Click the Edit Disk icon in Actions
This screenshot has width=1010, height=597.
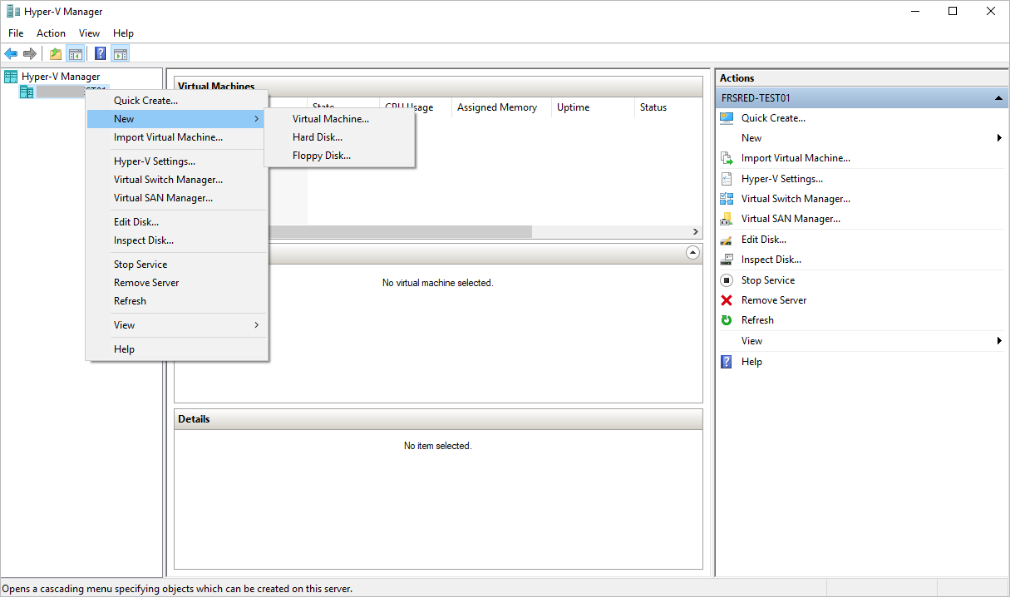[726, 239]
